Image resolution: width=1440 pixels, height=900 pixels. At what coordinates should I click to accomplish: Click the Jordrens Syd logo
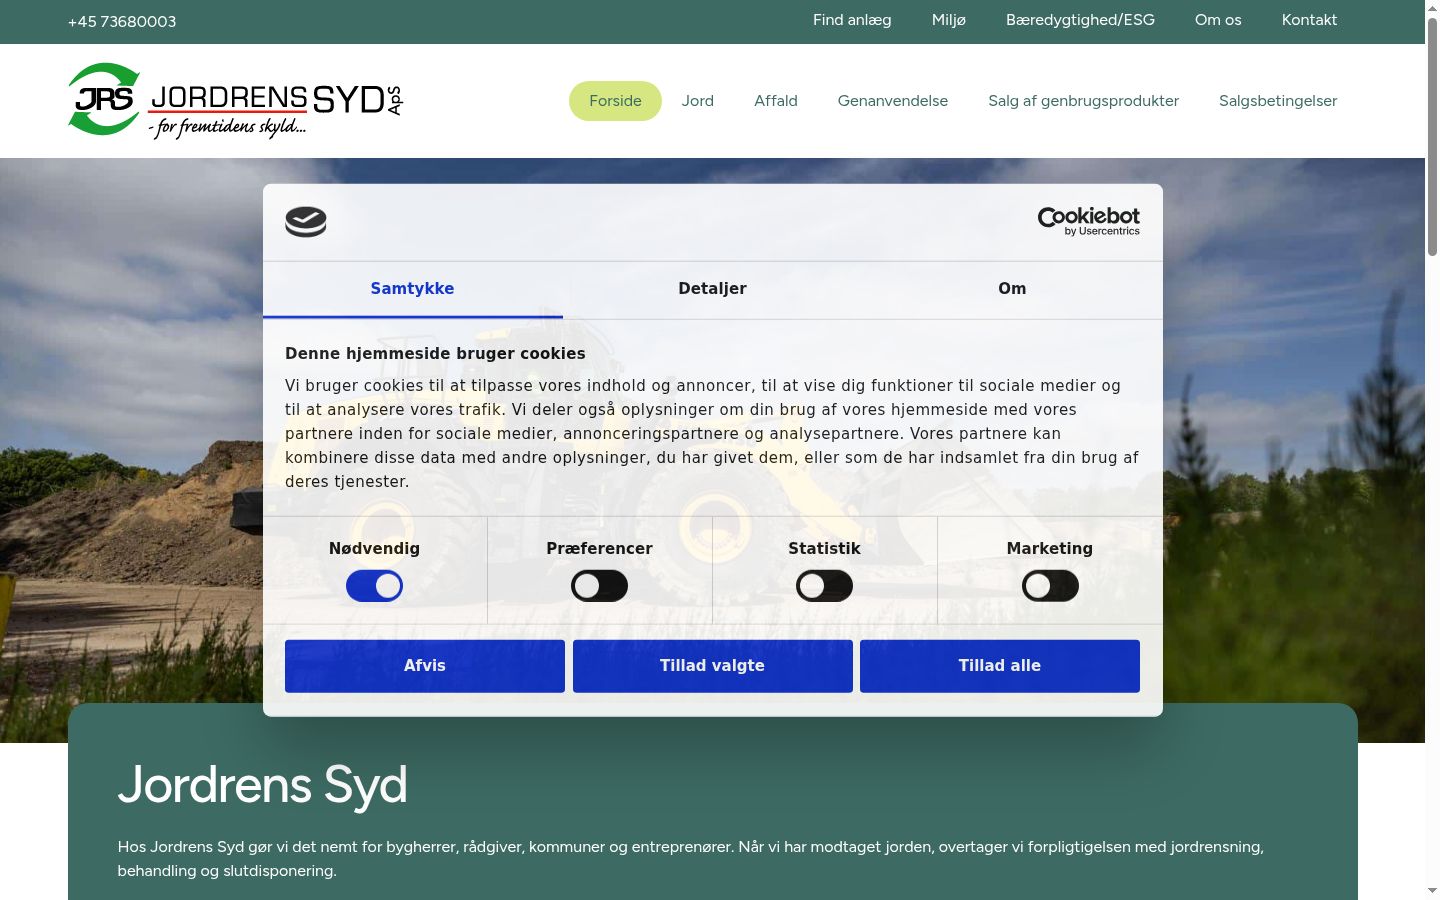235,100
